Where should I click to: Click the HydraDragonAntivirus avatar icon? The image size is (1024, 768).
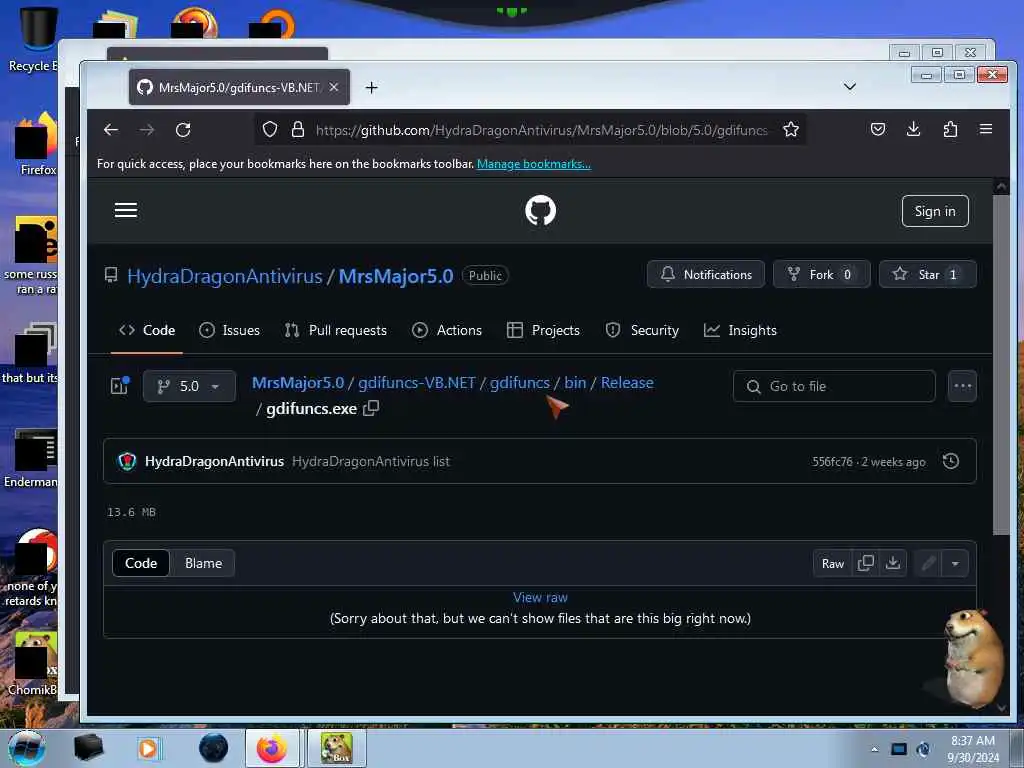(x=127, y=461)
